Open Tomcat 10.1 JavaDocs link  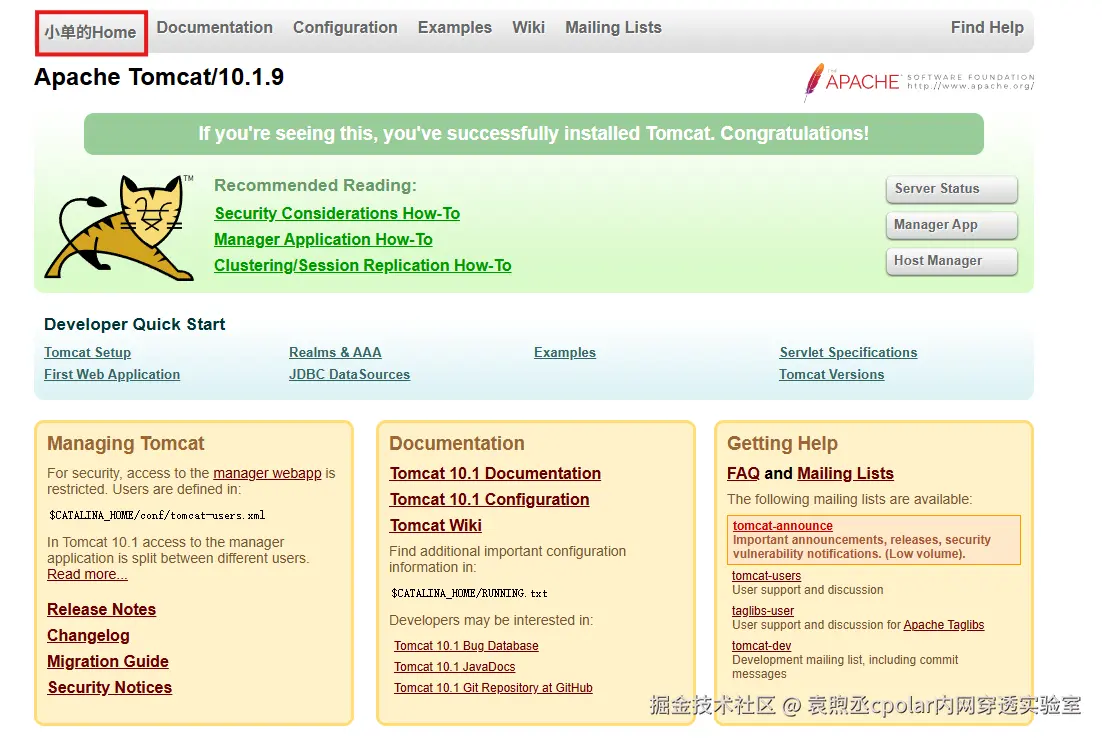tap(454, 667)
